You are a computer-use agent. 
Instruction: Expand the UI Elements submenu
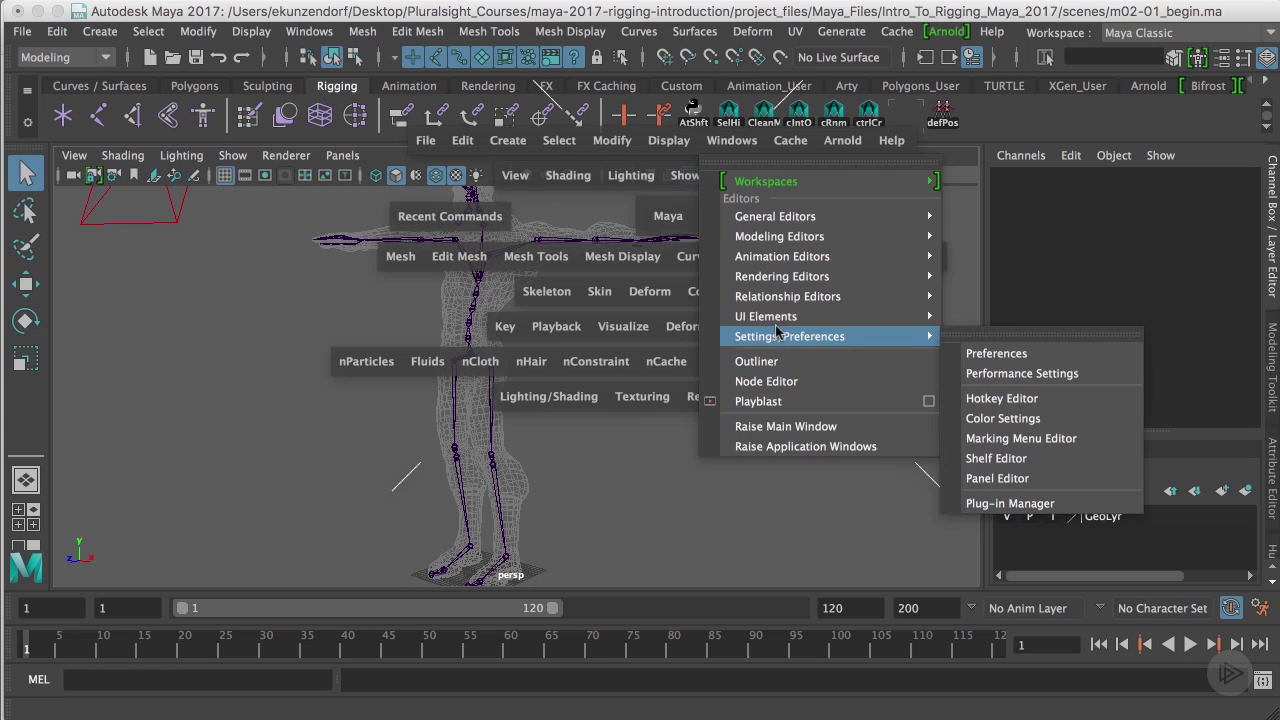pos(829,316)
